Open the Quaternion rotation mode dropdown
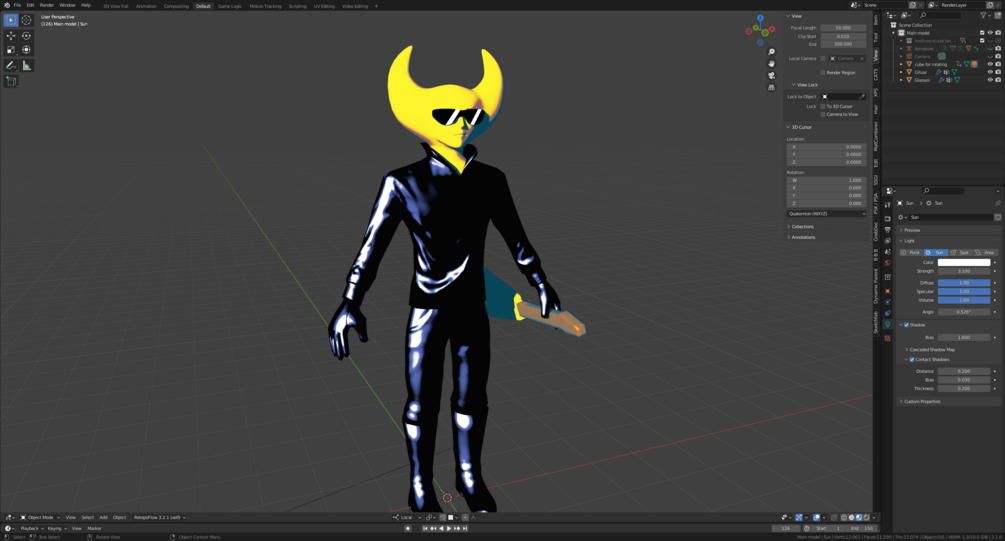Screen dimensions: 1005x541 pyautogui.click(x=826, y=213)
